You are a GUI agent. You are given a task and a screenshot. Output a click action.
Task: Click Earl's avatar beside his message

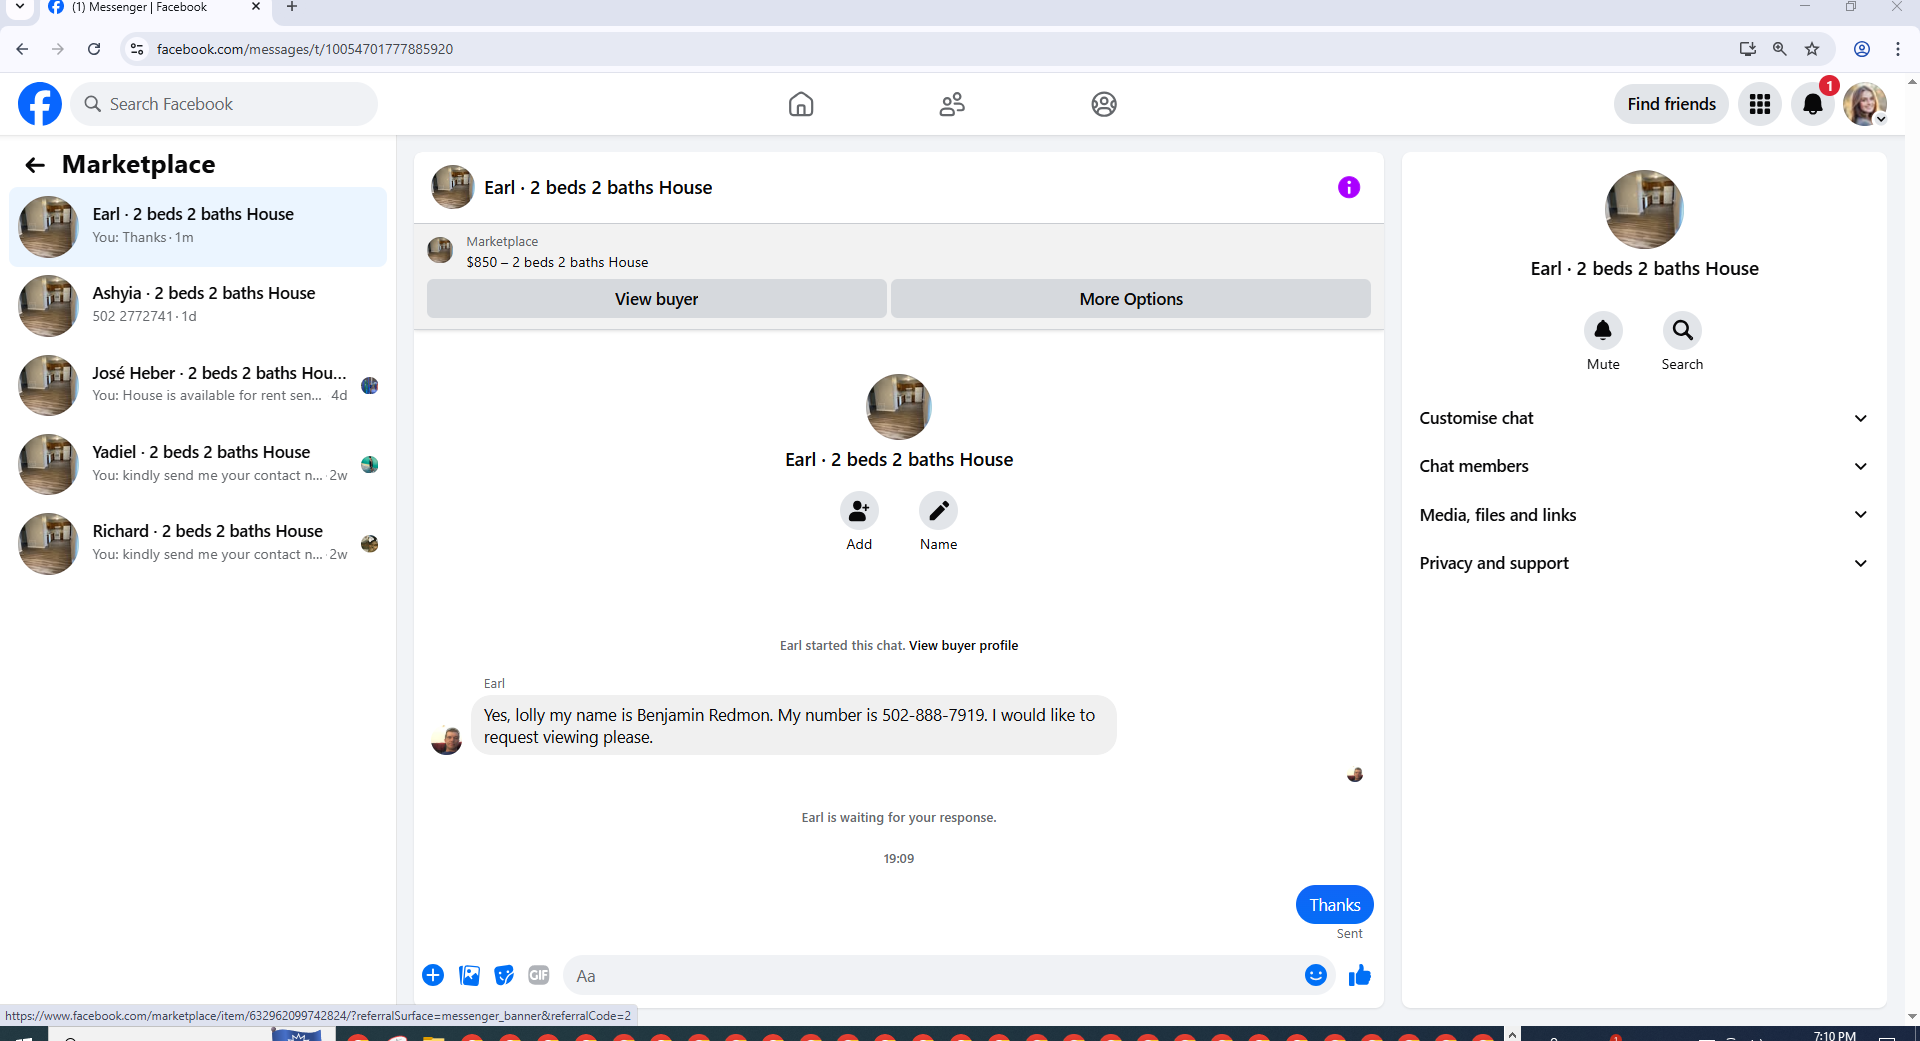point(447,739)
